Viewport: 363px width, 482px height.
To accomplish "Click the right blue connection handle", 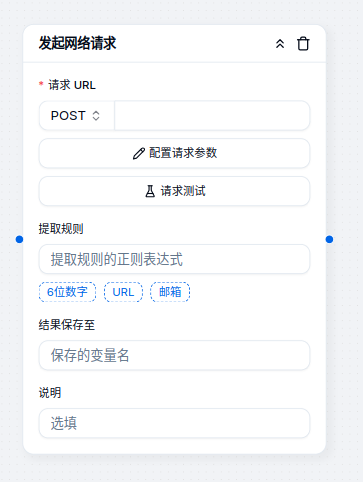I will (x=329, y=239).
